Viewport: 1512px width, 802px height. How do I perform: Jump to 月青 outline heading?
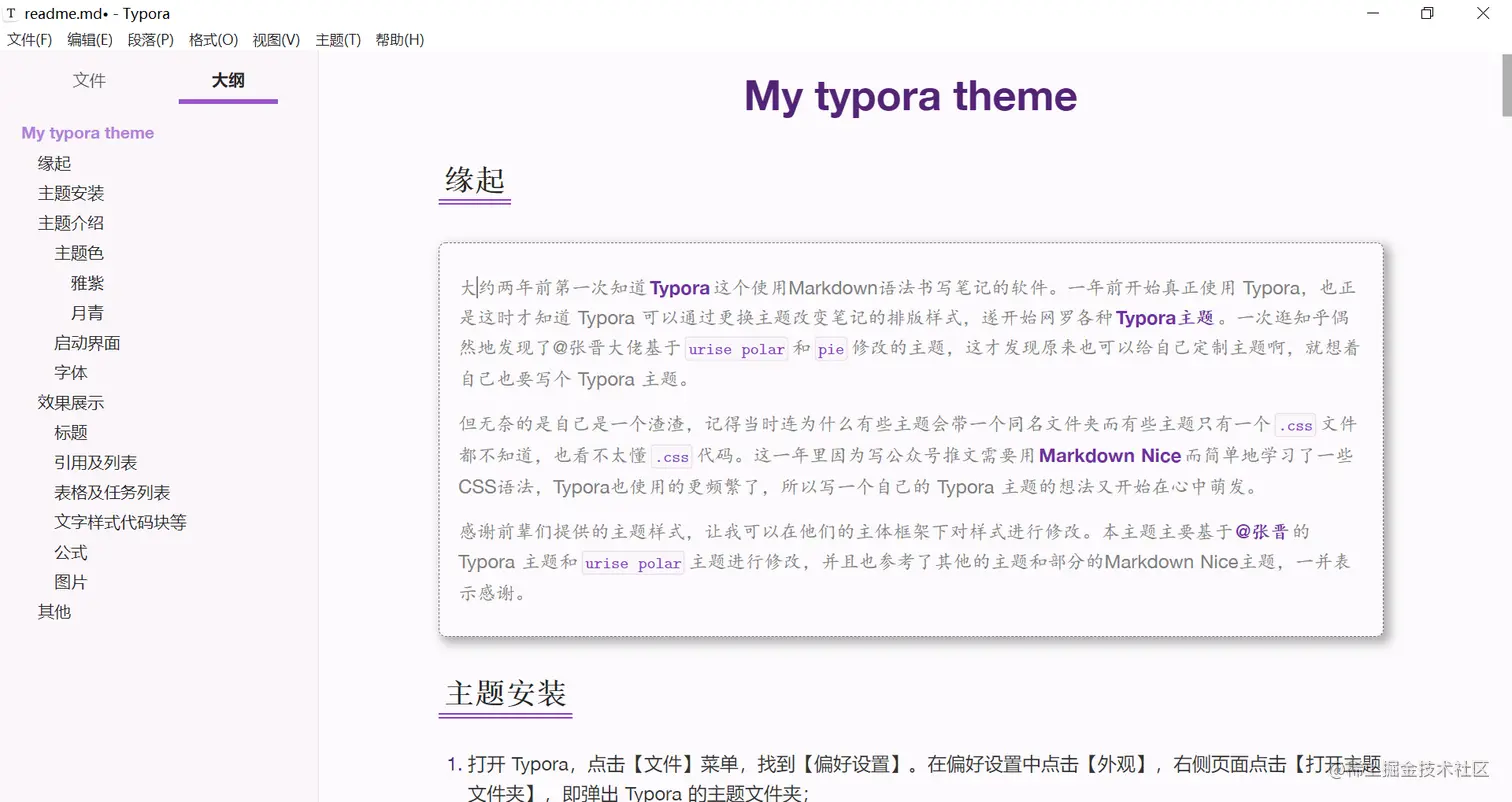pos(87,313)
